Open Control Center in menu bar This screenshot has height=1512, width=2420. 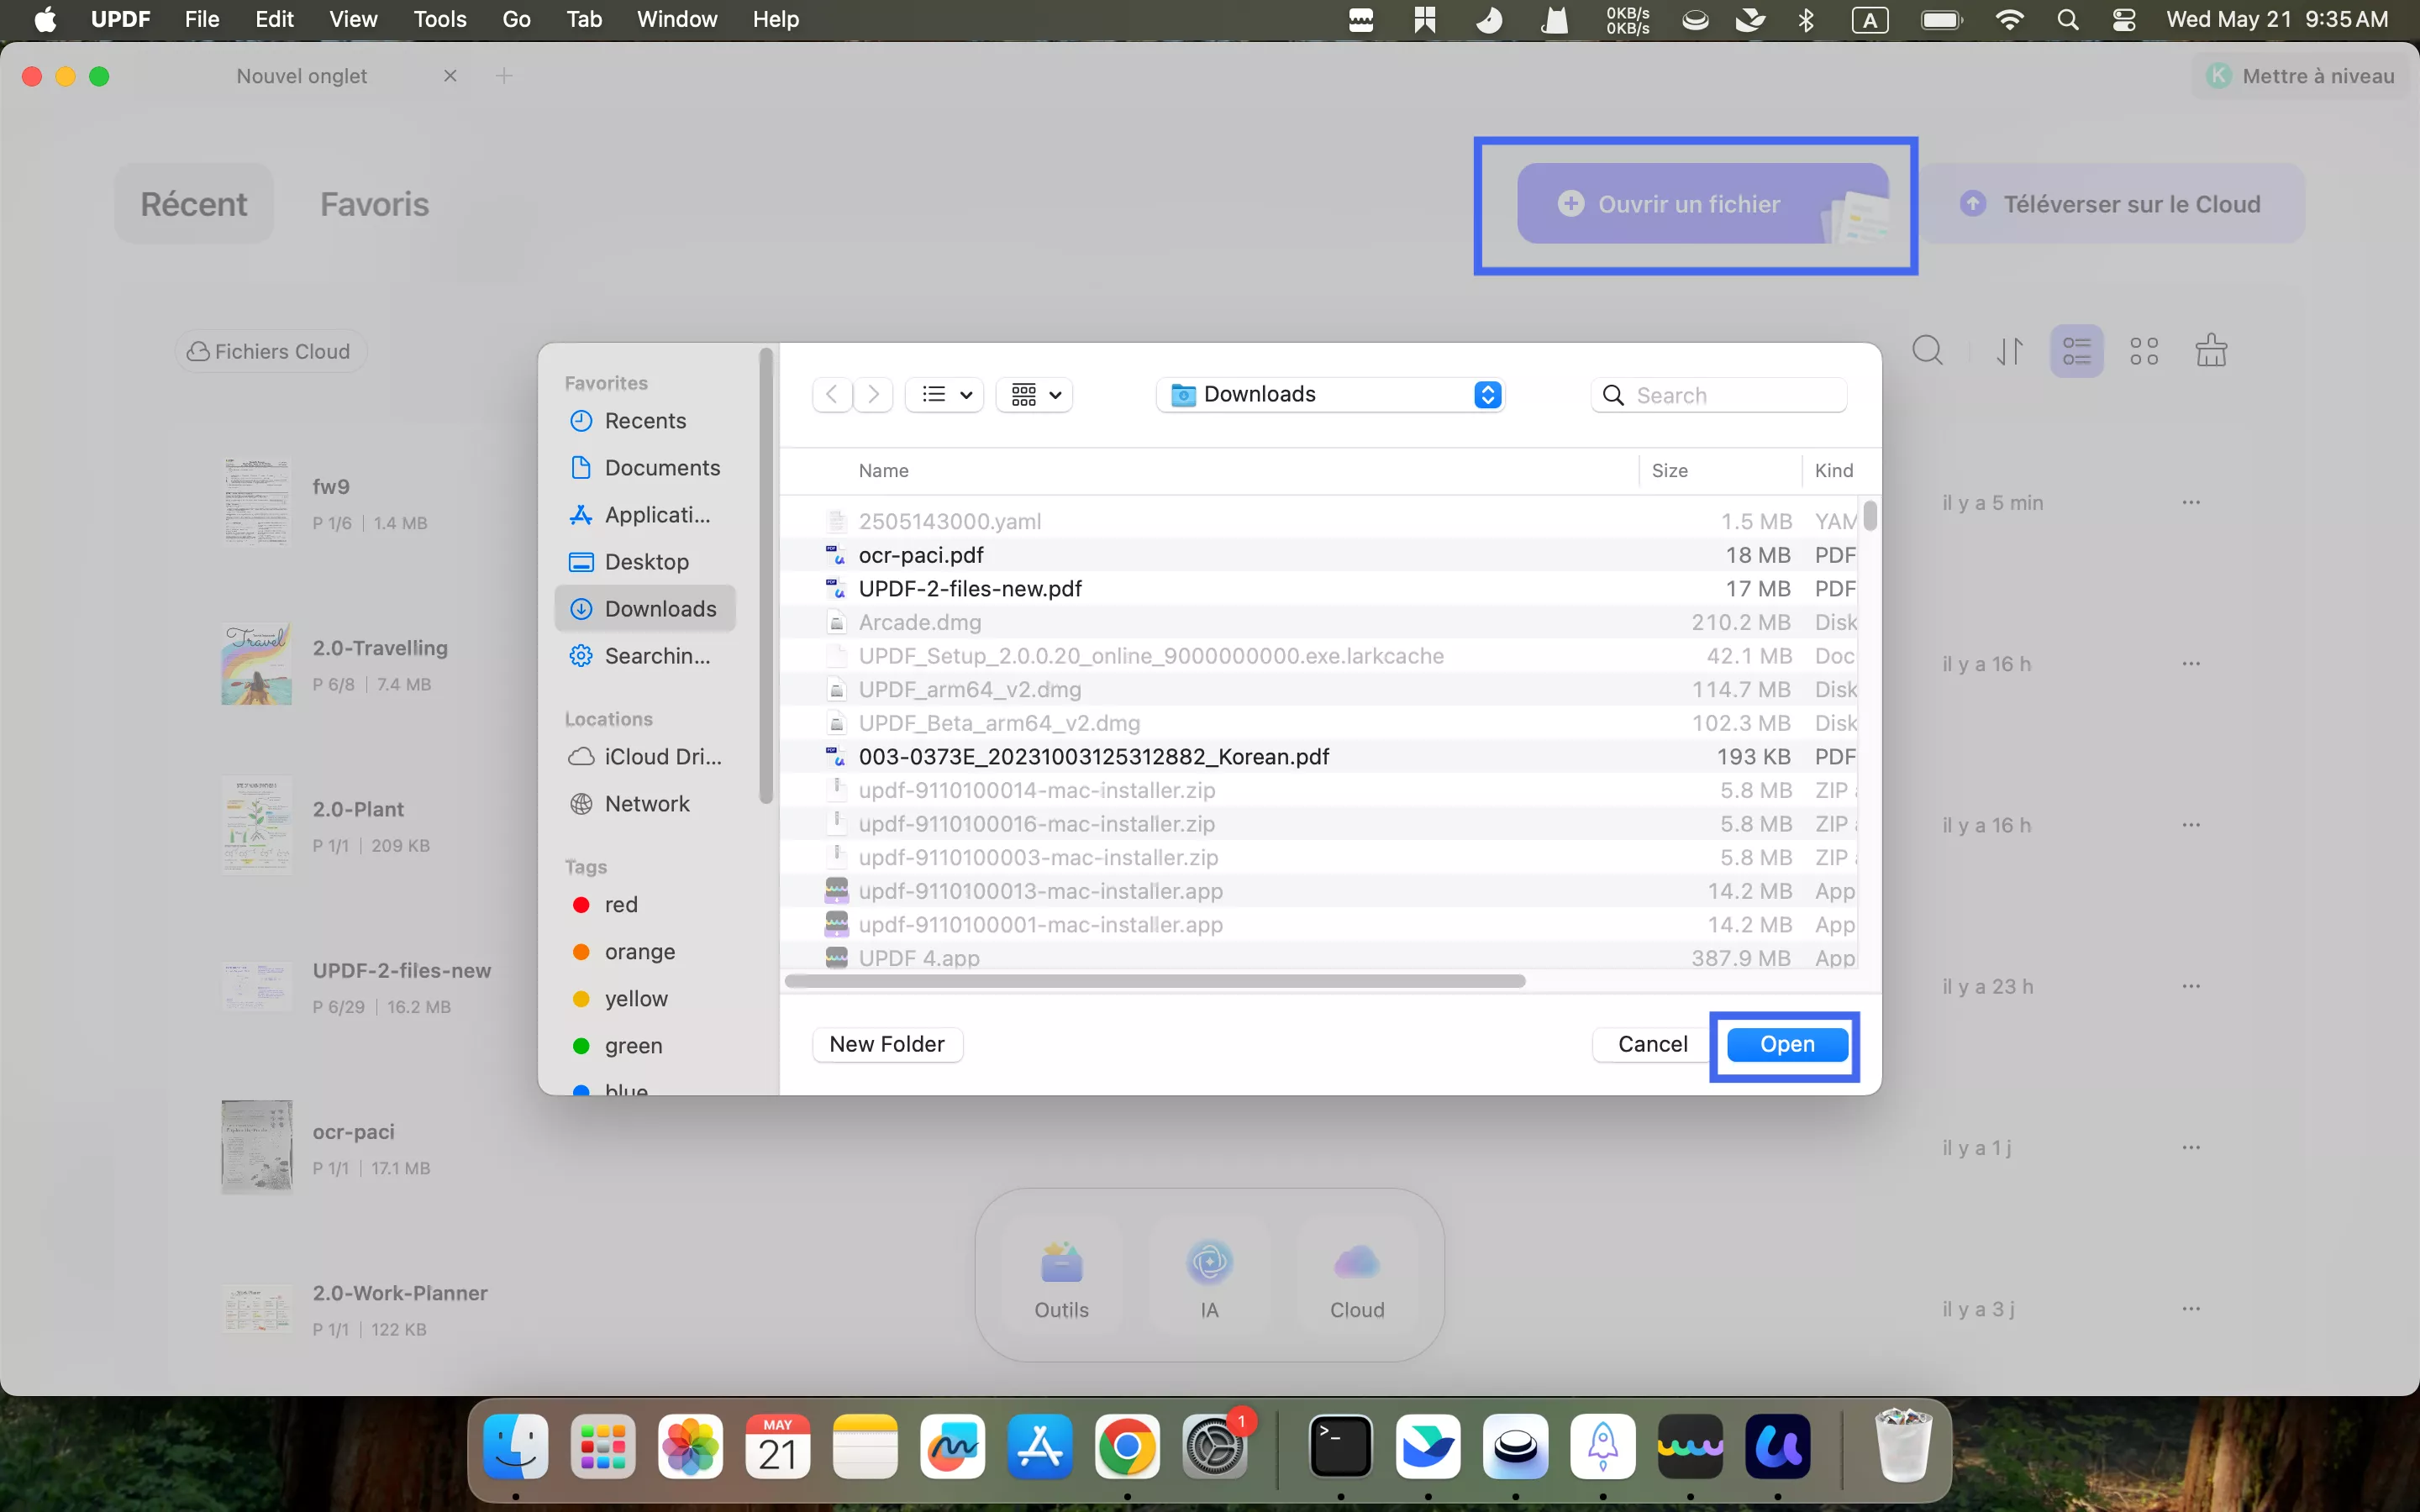coord(2124,19)
